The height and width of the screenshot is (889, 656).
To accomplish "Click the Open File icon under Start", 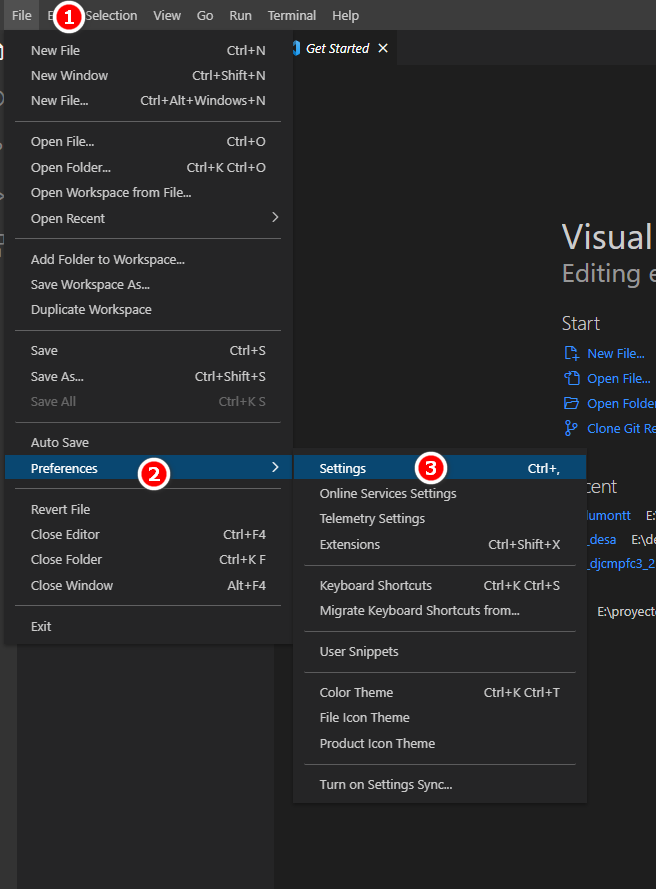I will pyautogui.click(x=571, y=378).
